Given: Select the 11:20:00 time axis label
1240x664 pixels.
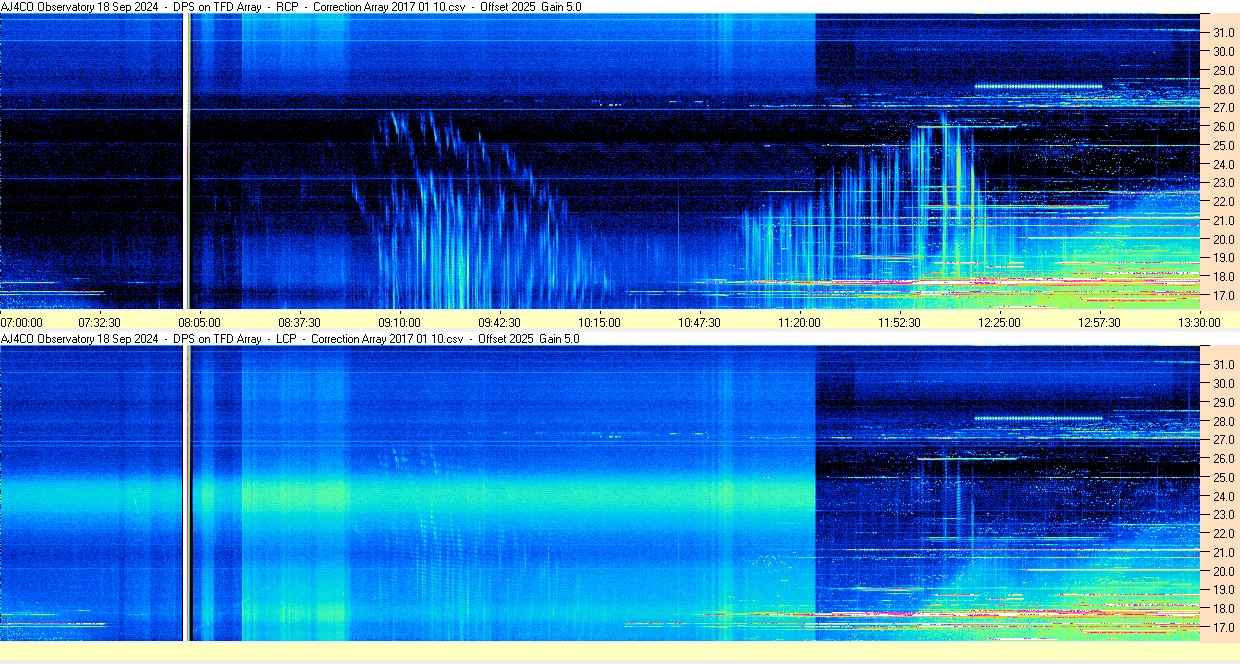Looking at the screenshot, I should tap(799, 322).
